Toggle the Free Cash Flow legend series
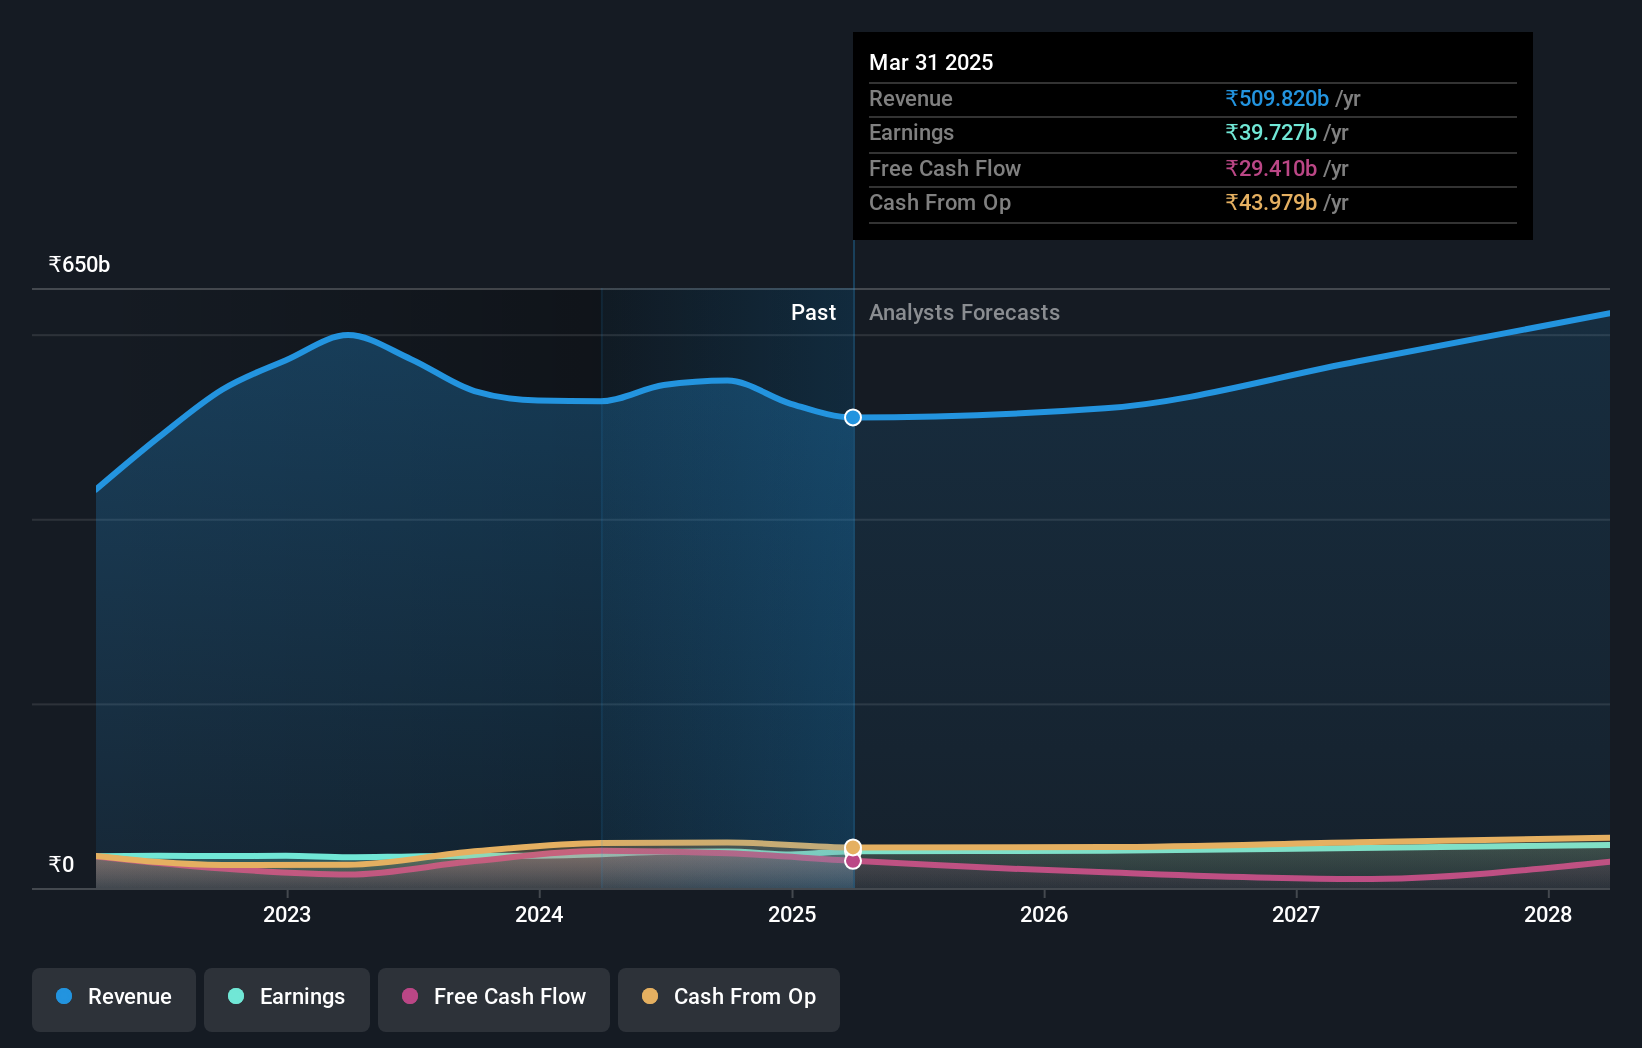 [494, 998]
